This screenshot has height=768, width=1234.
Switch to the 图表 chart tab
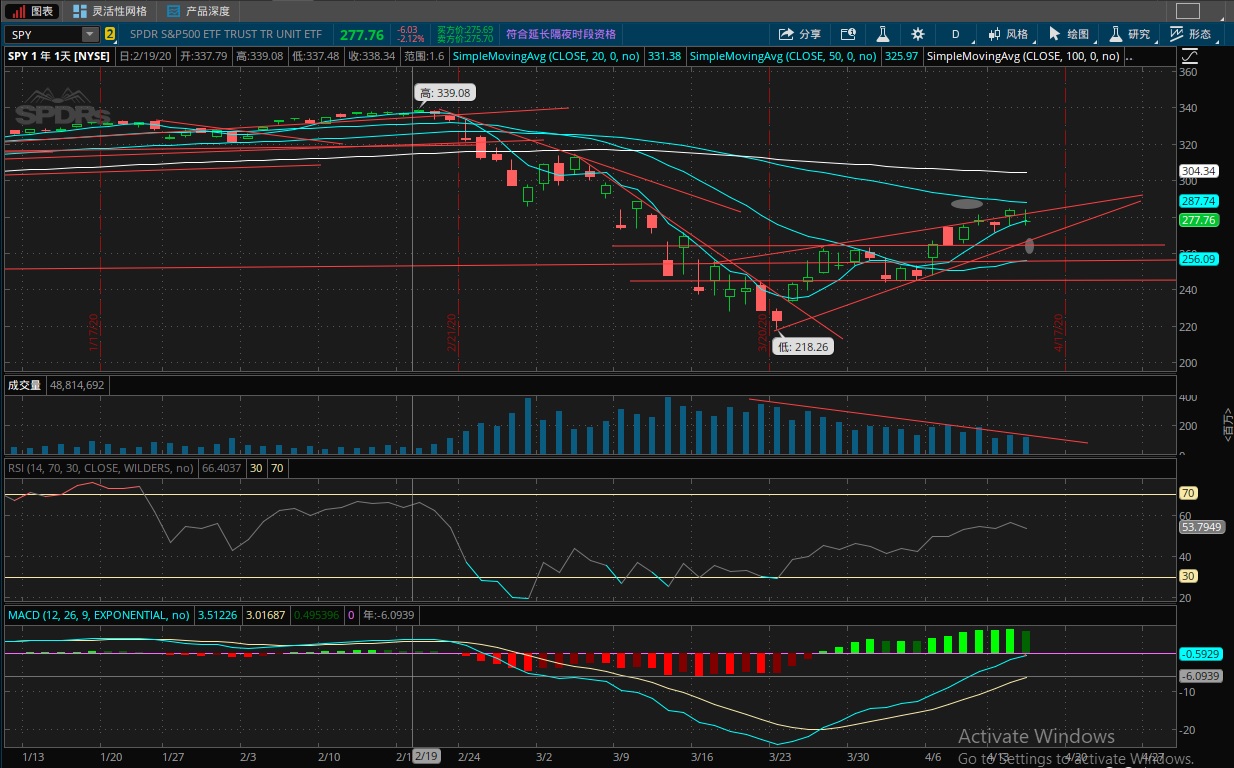(33, 11)
